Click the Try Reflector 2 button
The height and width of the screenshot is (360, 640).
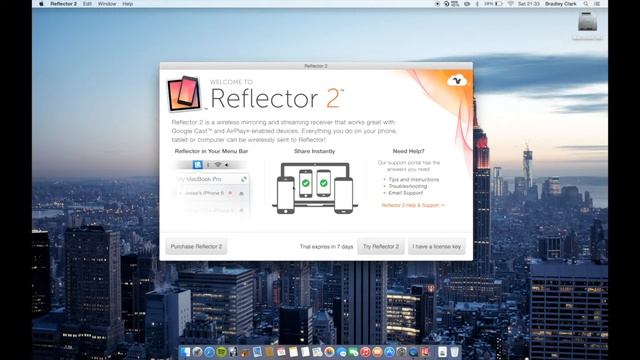point(381,247)
